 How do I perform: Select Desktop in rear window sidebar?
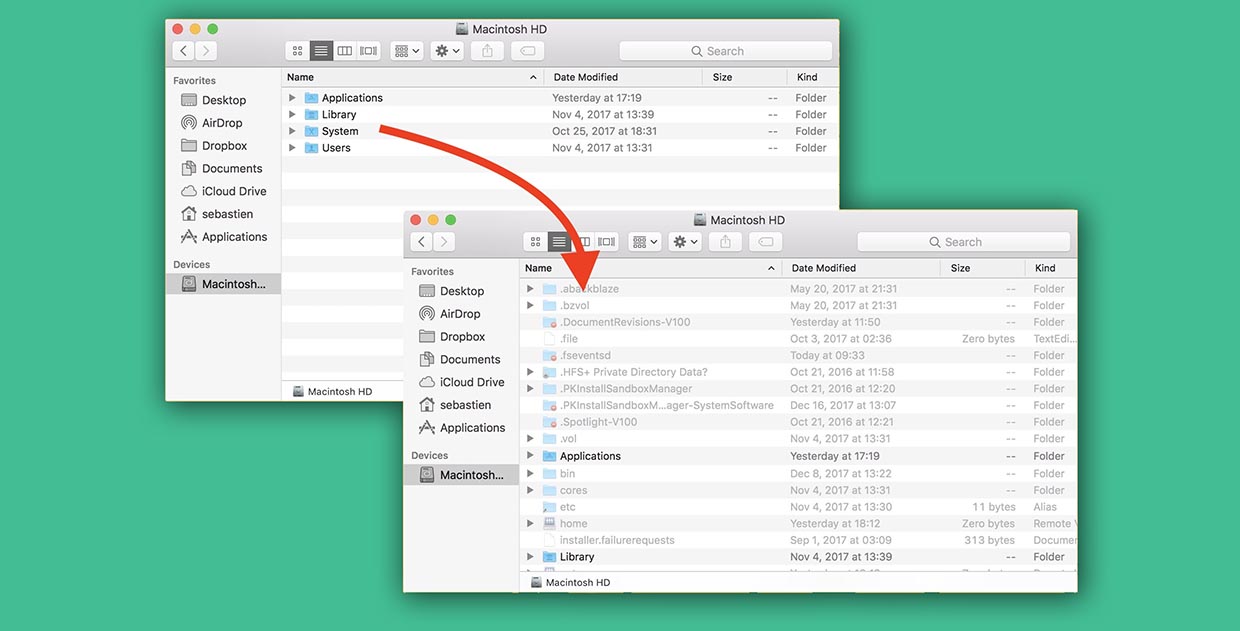coord(223,100)
